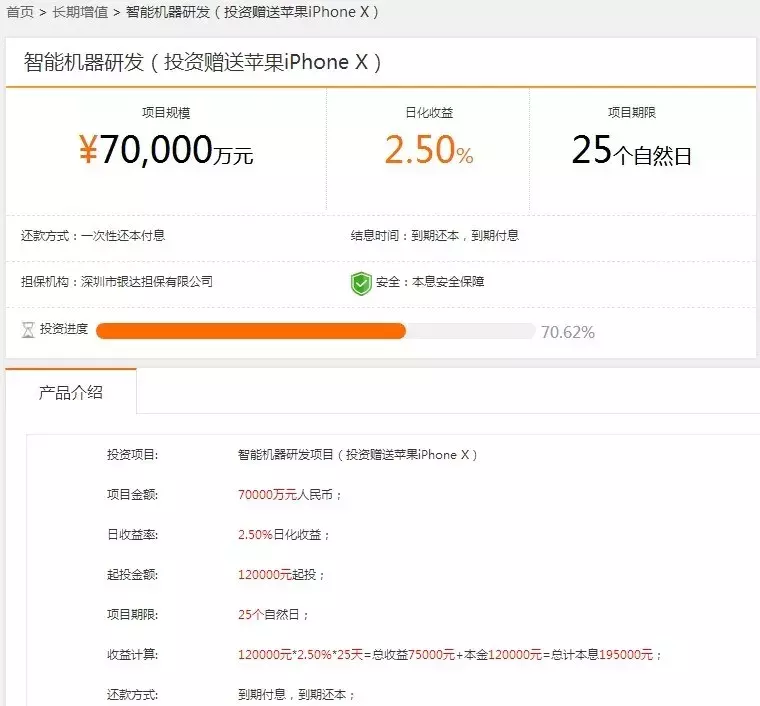
Task: Click 安全:本息安全保障 text
Action: pos(430,282)
